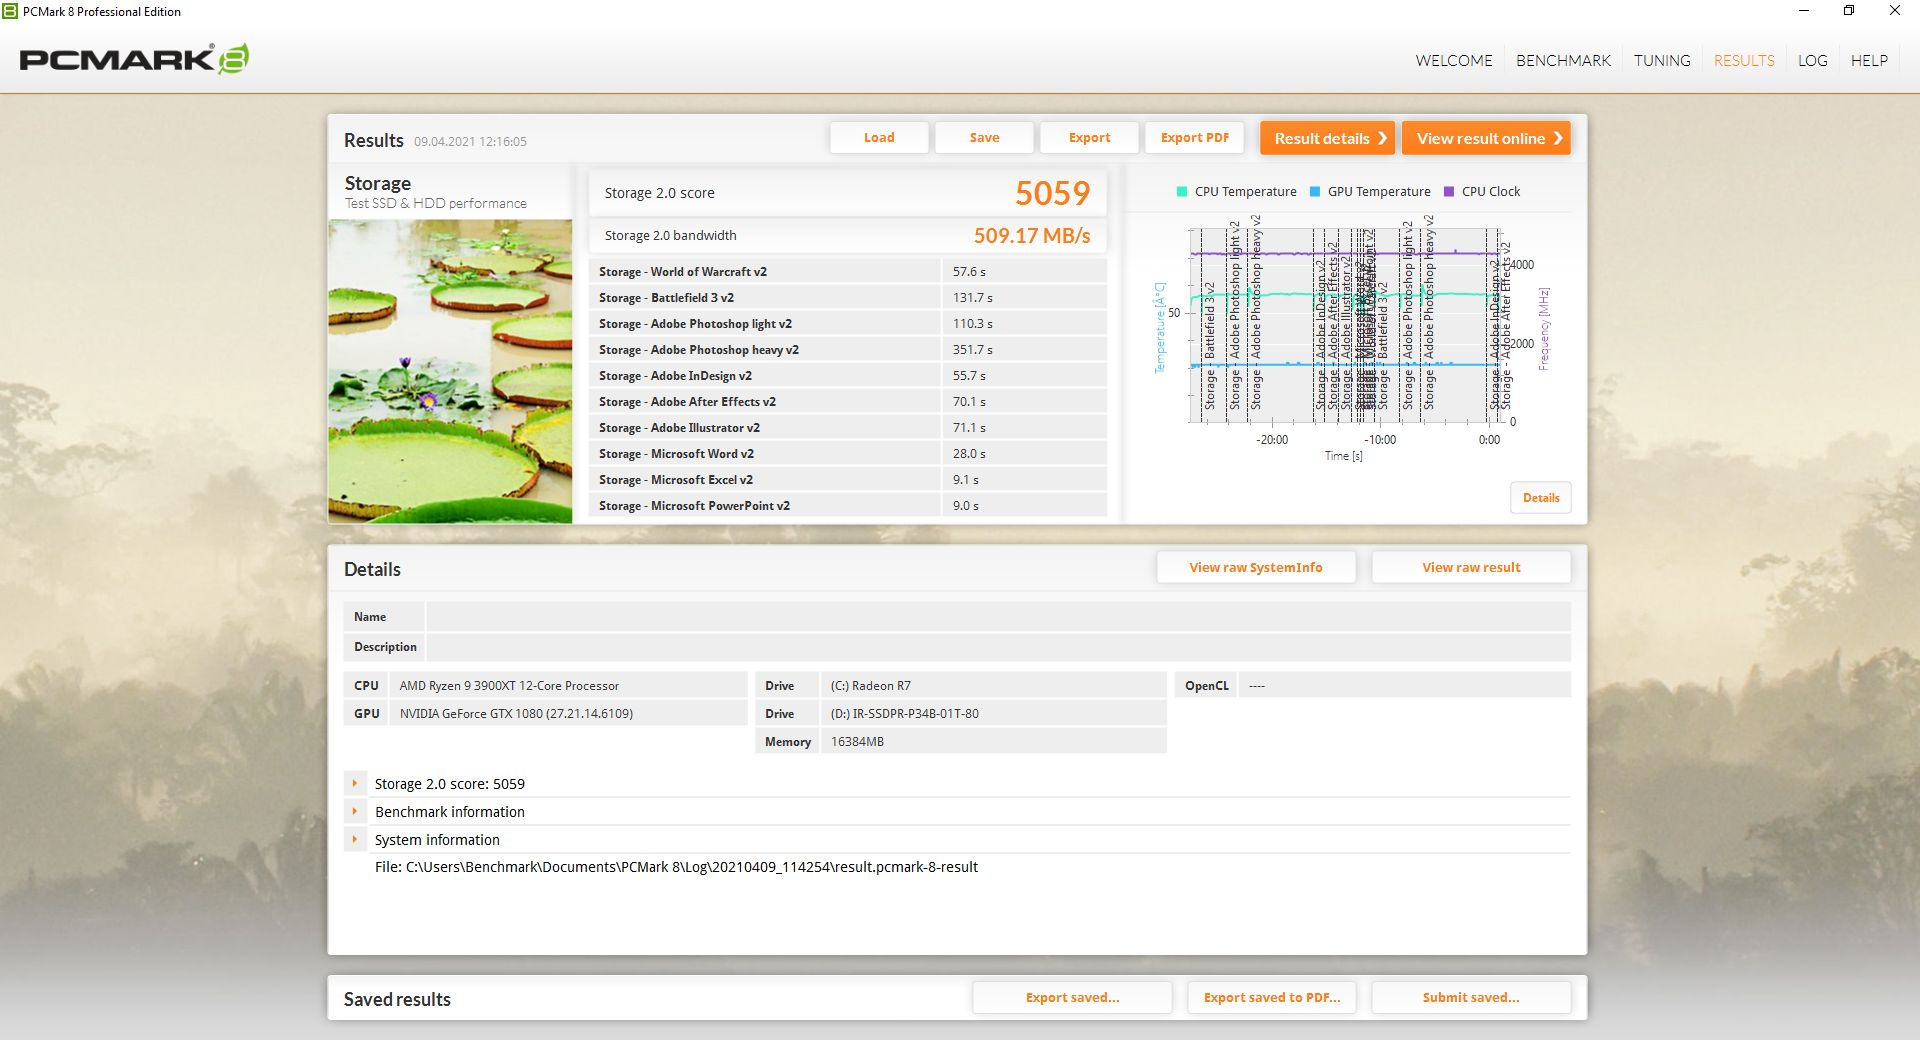Click the Save result button
Viewport: 1920px width, 1040px height.
[984, 138]
